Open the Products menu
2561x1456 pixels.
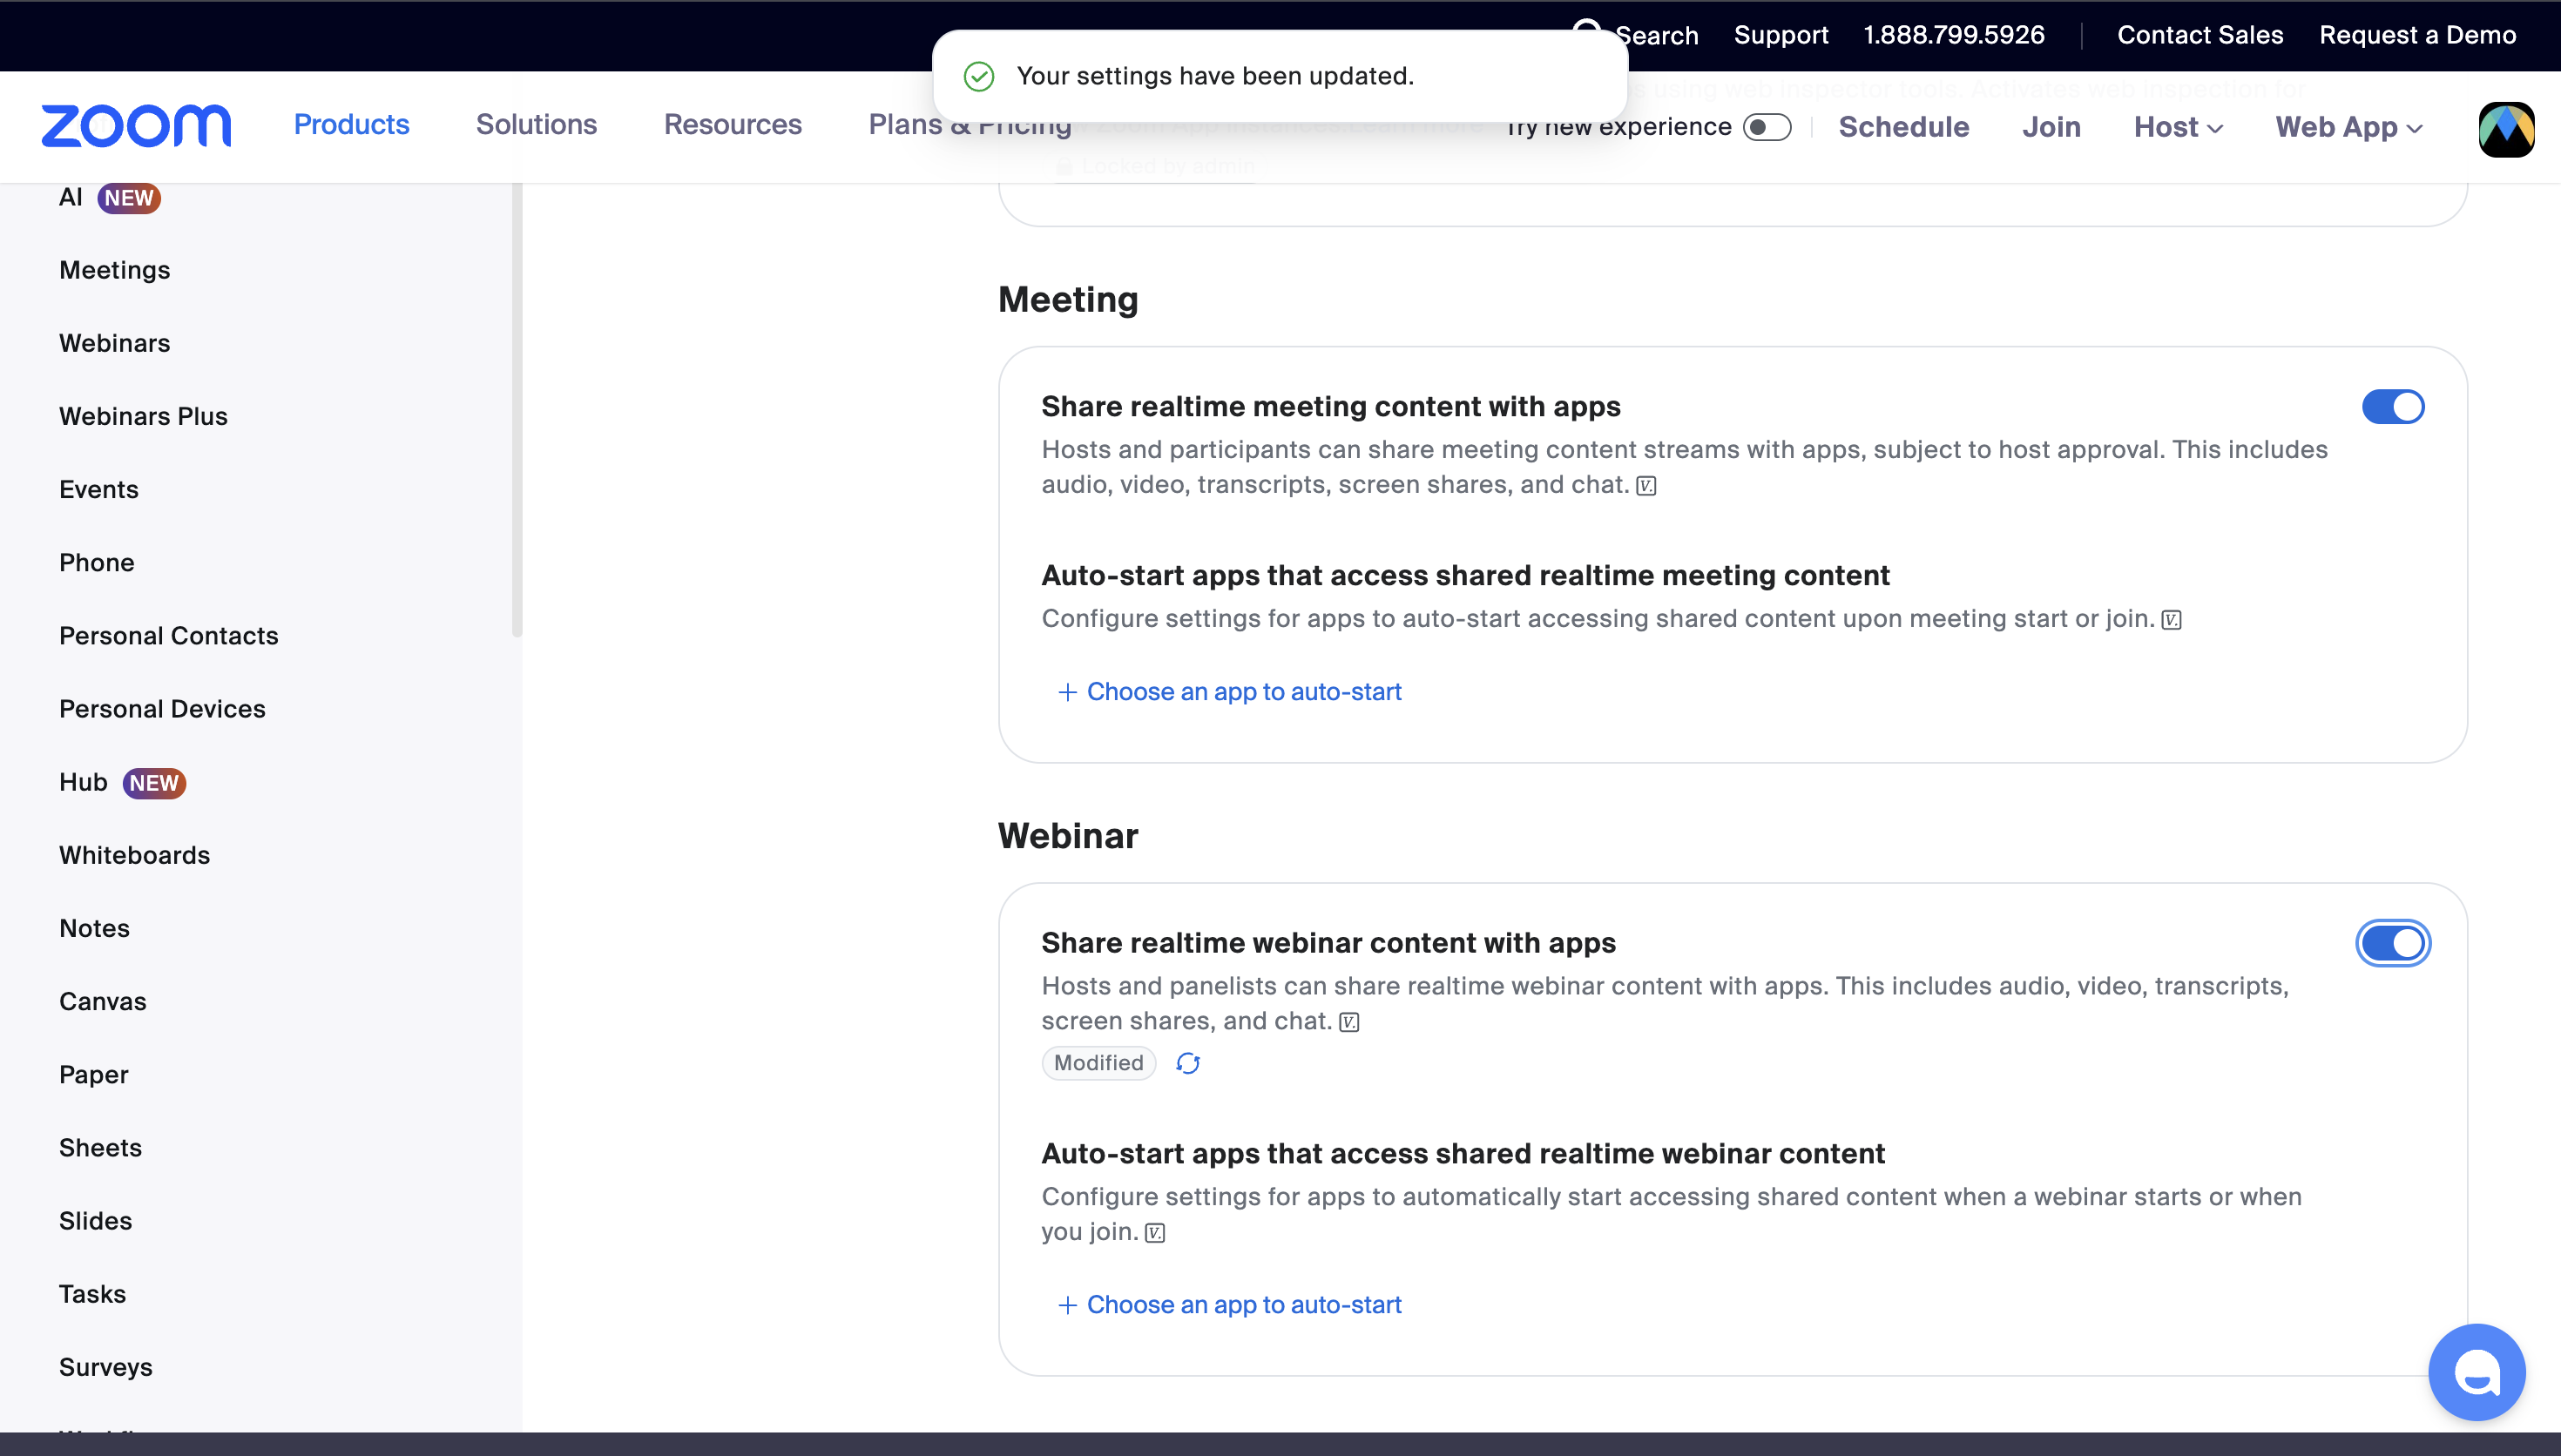click(351, 124)
